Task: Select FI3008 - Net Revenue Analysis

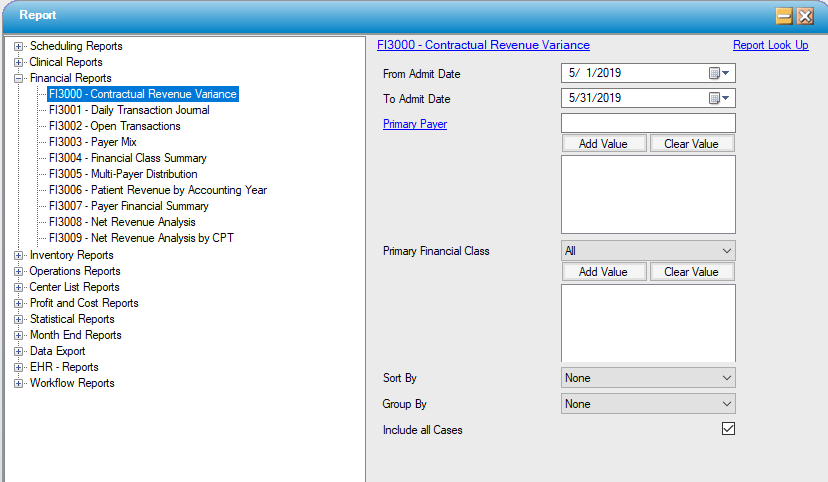Action: [x=123, y=222]
